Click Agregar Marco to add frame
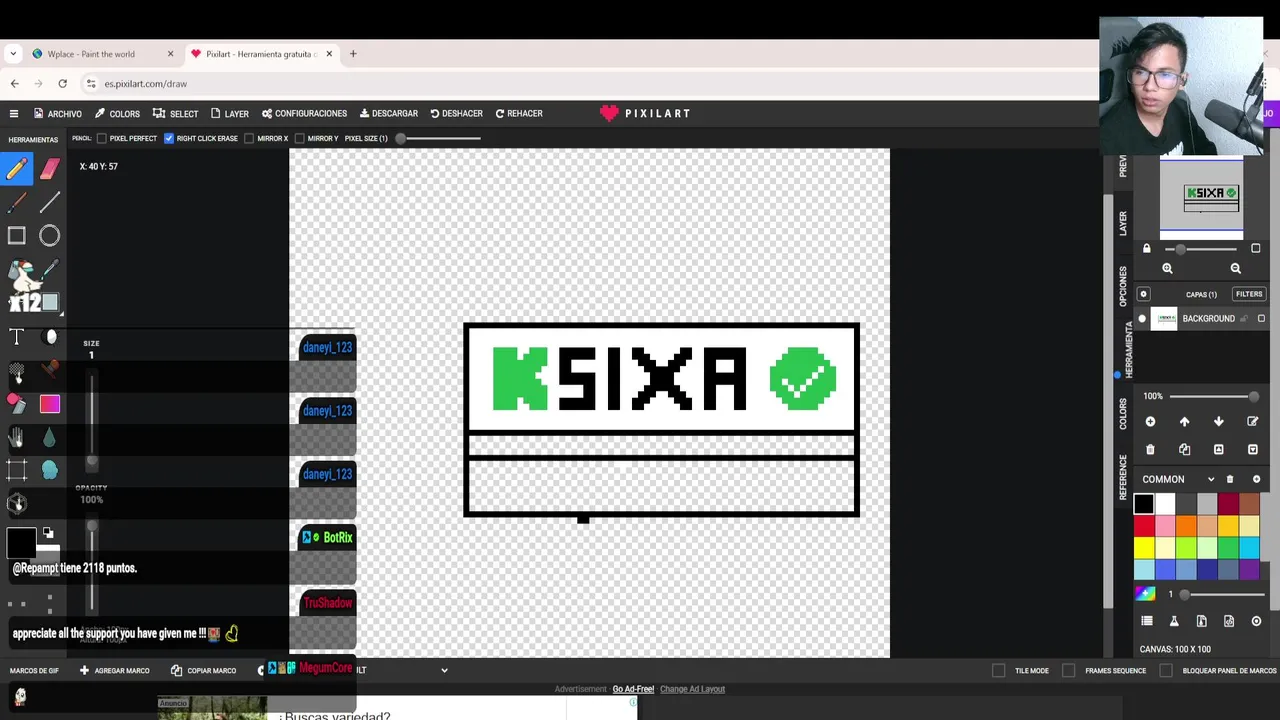 tap(114, 671)
